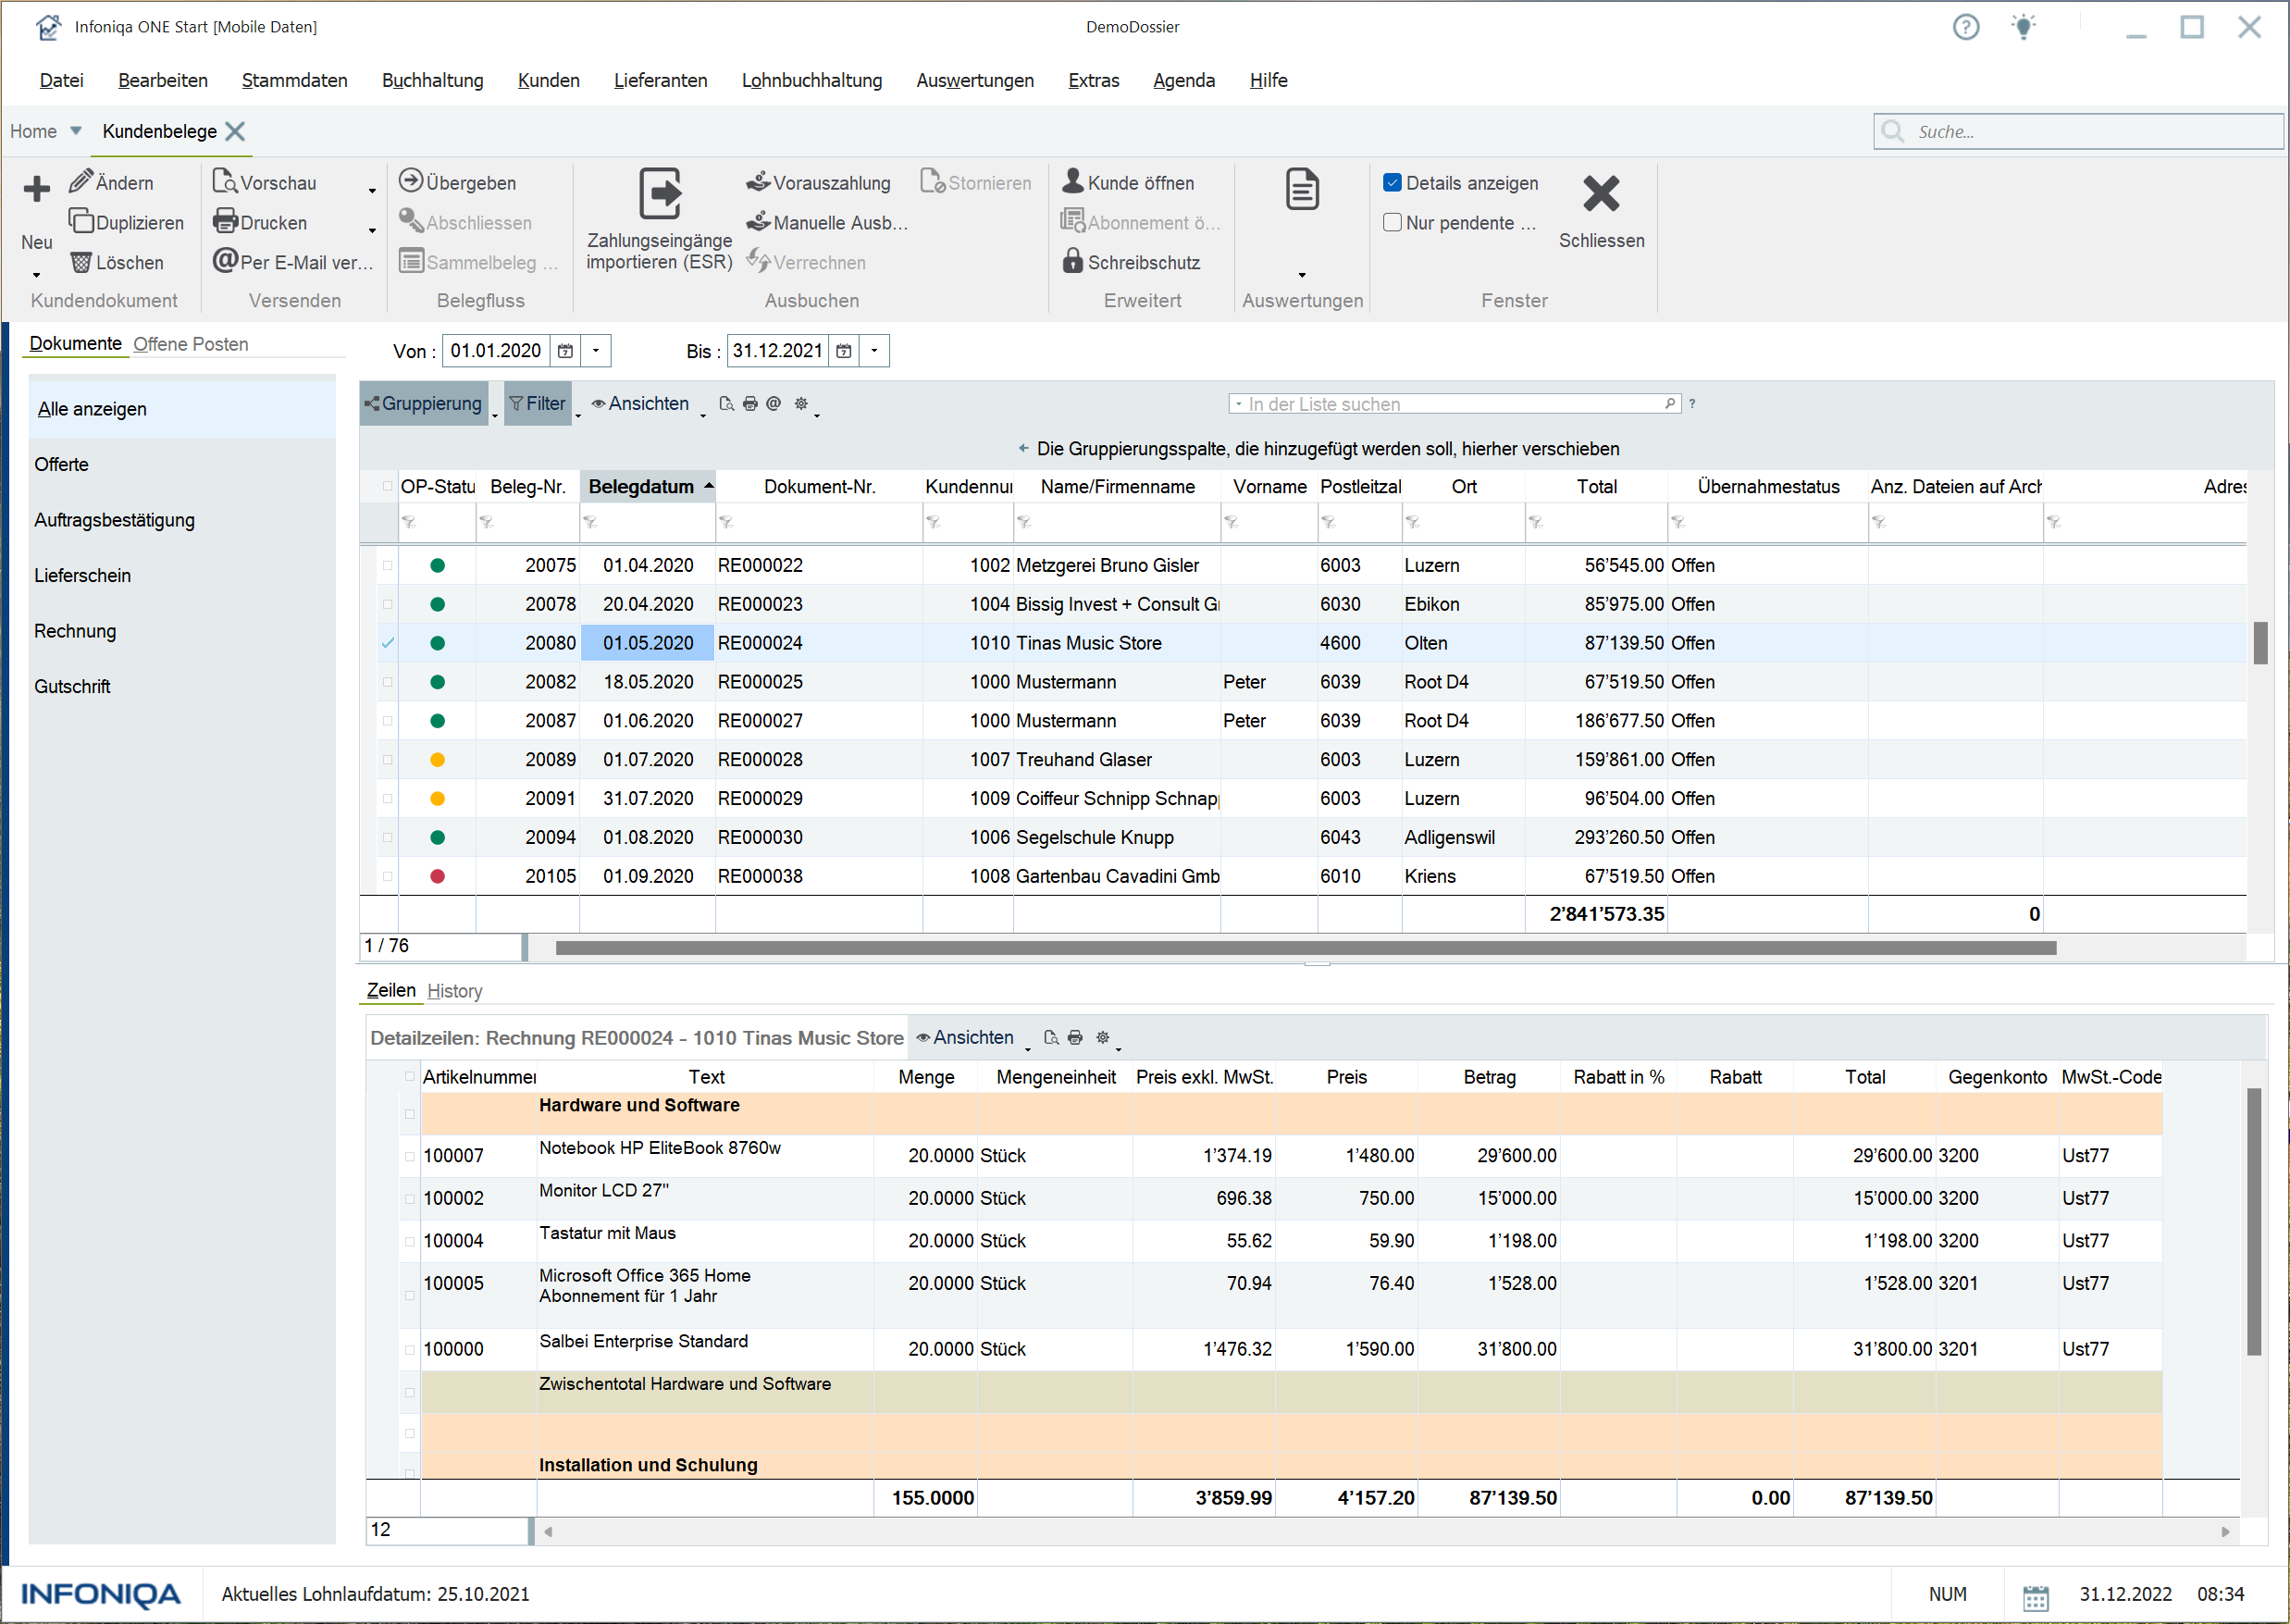Click the Drucken printer icon

pyautogui.click(x=225, y=222)
